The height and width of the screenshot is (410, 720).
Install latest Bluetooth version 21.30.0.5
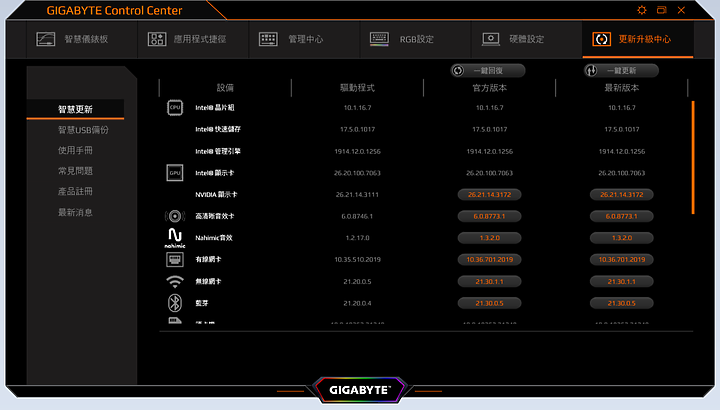tap(622, 303)
